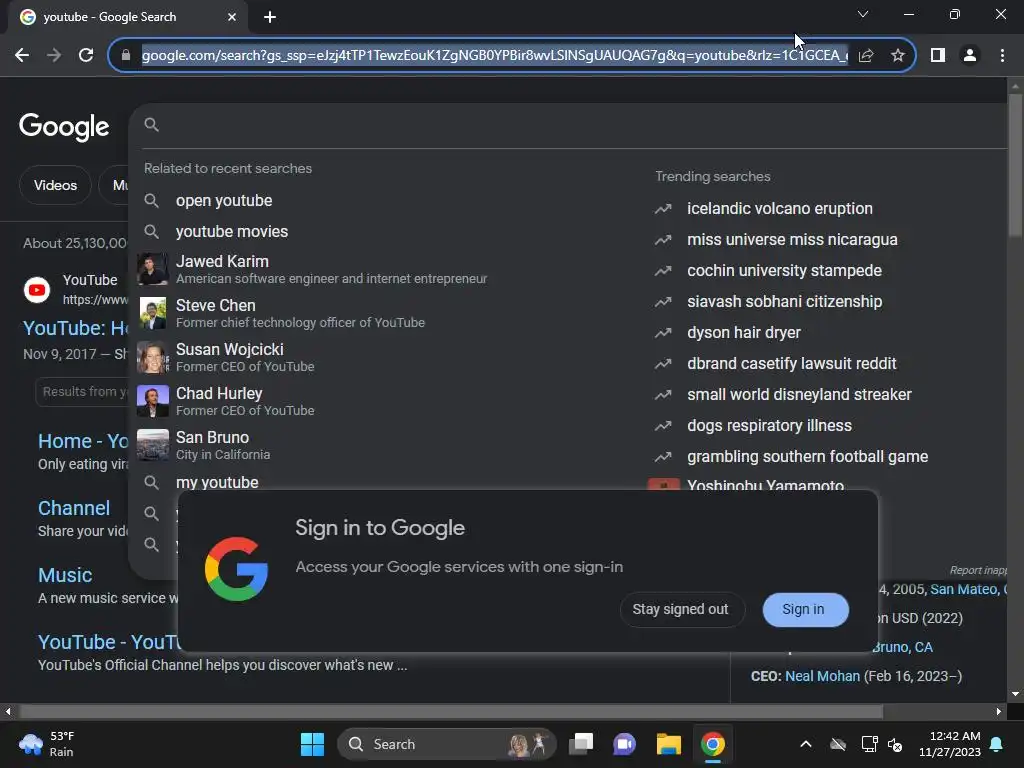The width and height of the screenshot is (1024, 768).
Task: Close the youtube - Google Search tab
Action: [x=232, y=17]
